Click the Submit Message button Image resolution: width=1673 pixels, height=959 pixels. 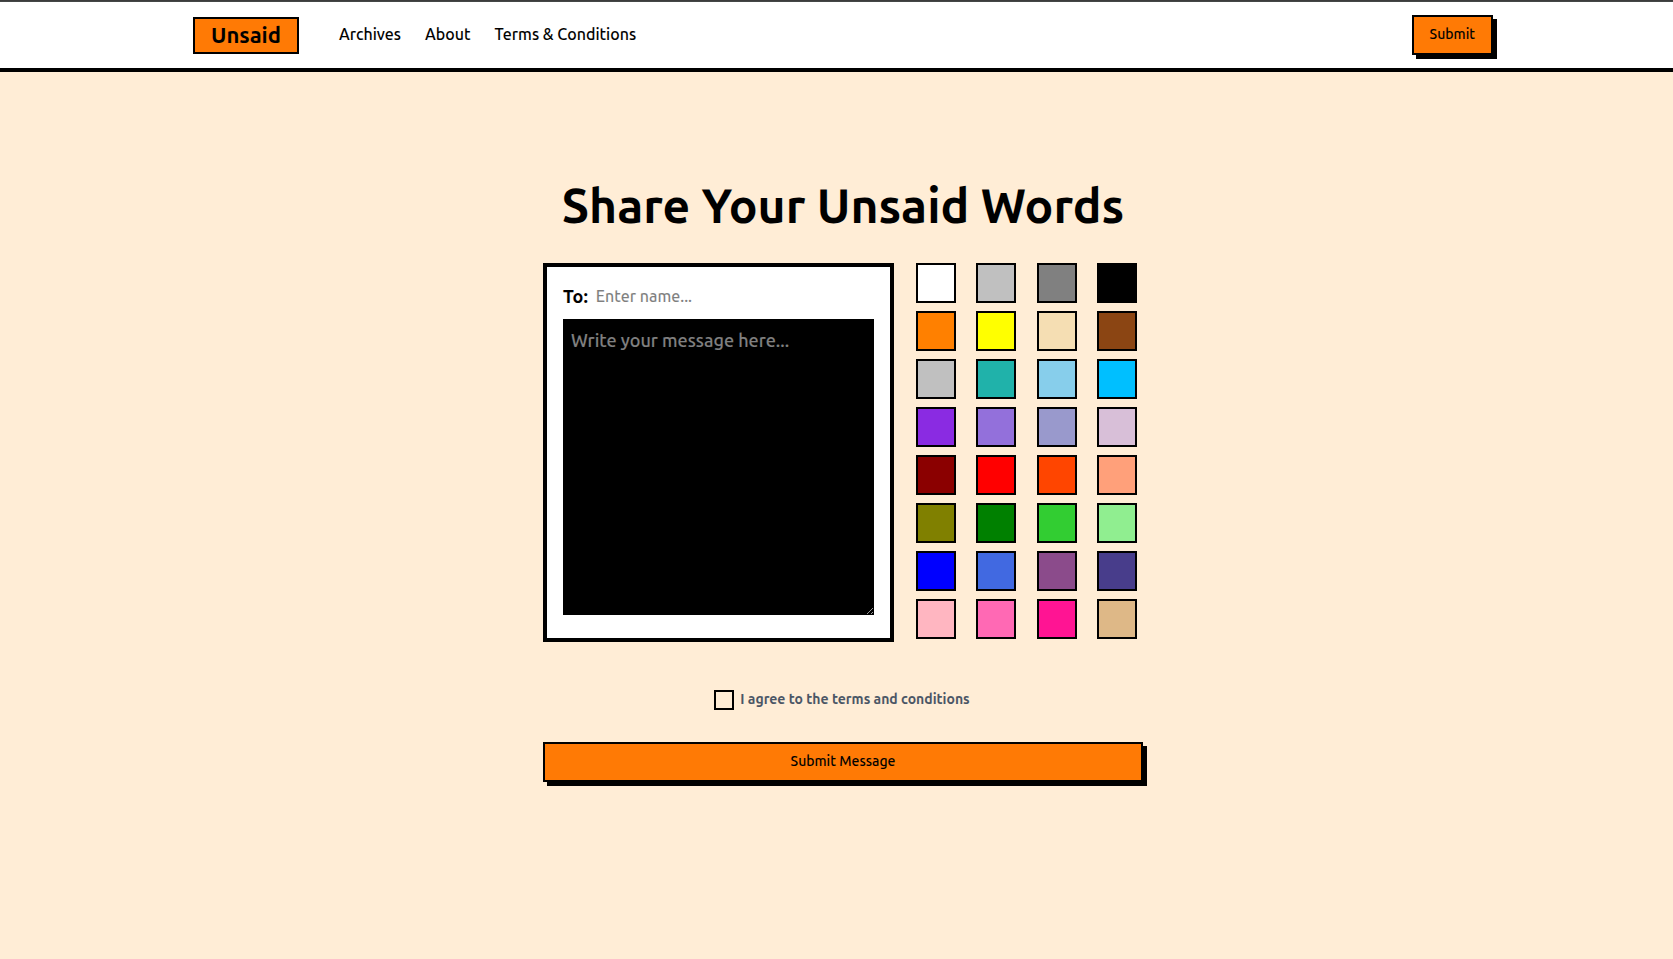click(843, 762)
